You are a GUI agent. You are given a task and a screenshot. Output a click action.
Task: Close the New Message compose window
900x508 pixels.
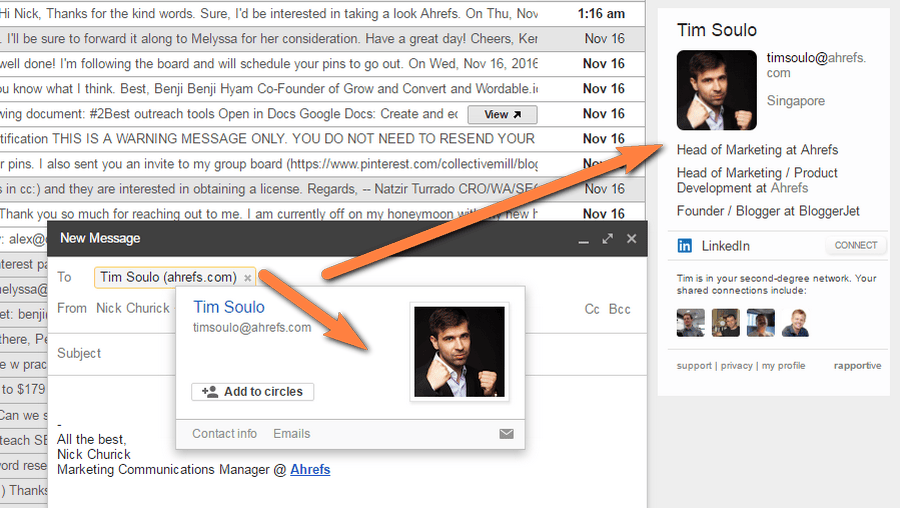pos(631,239)
